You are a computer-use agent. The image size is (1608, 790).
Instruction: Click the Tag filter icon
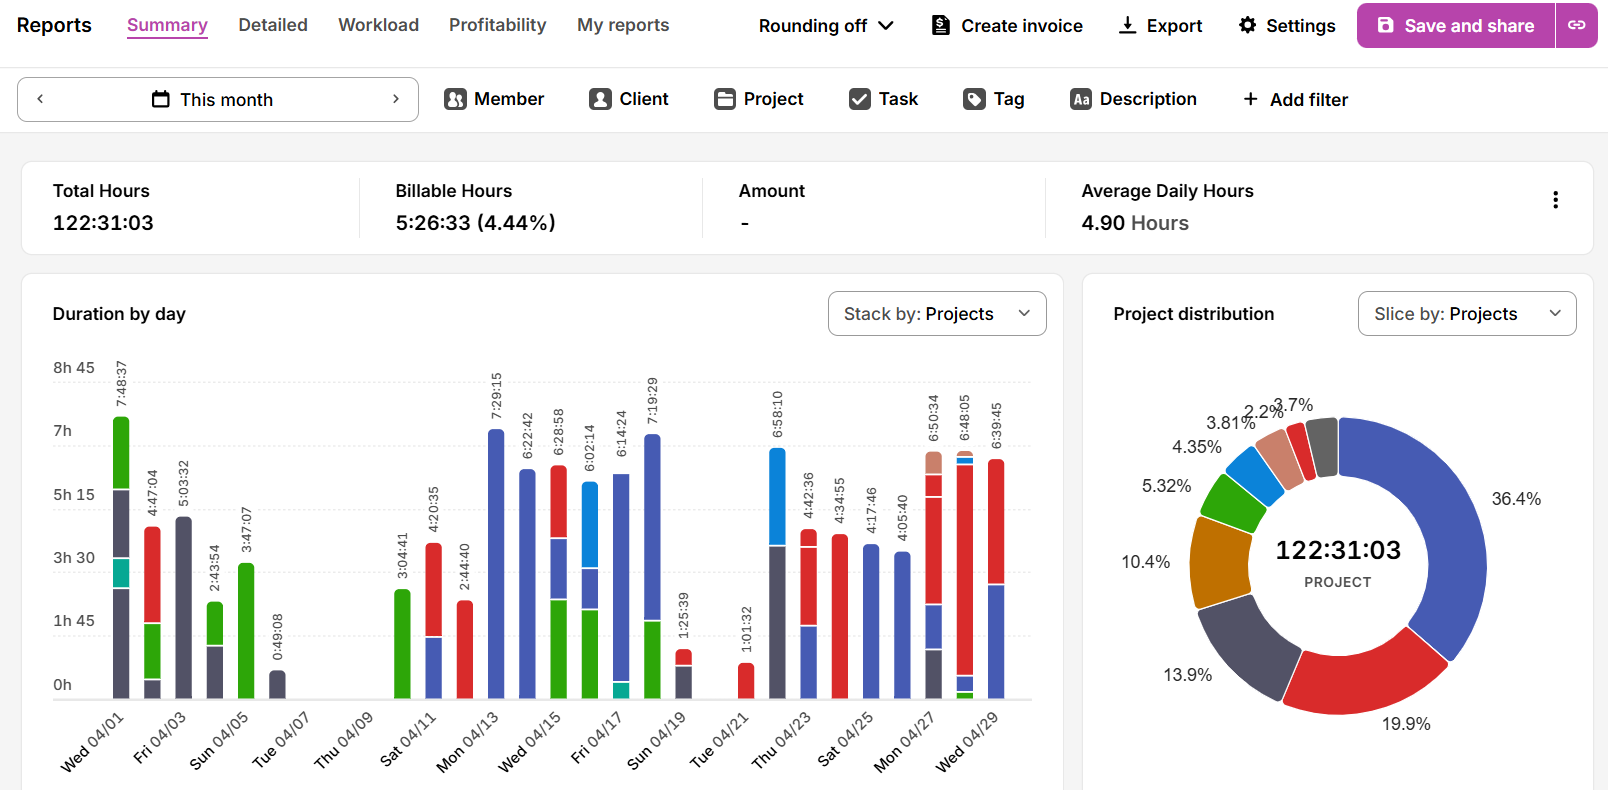974,99
